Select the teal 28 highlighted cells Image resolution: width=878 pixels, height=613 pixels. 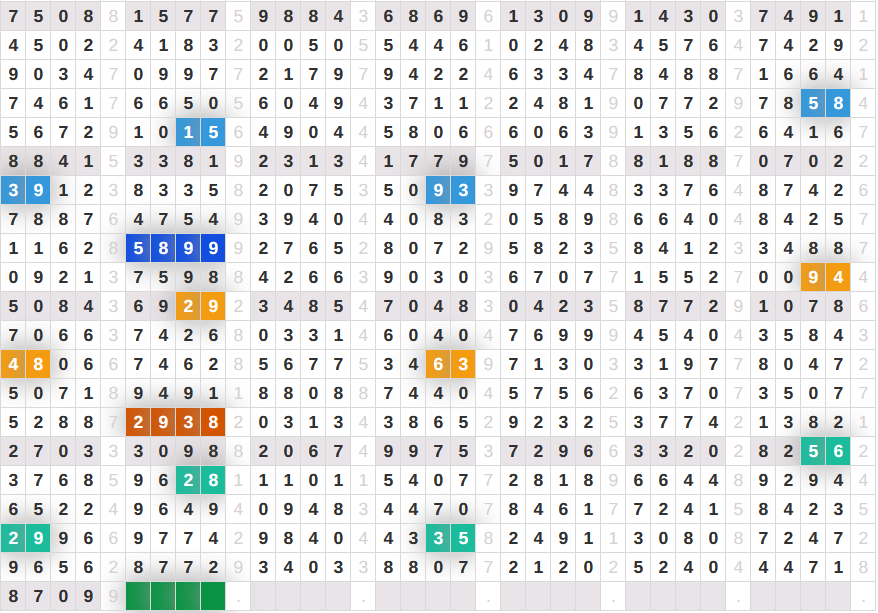200,480
